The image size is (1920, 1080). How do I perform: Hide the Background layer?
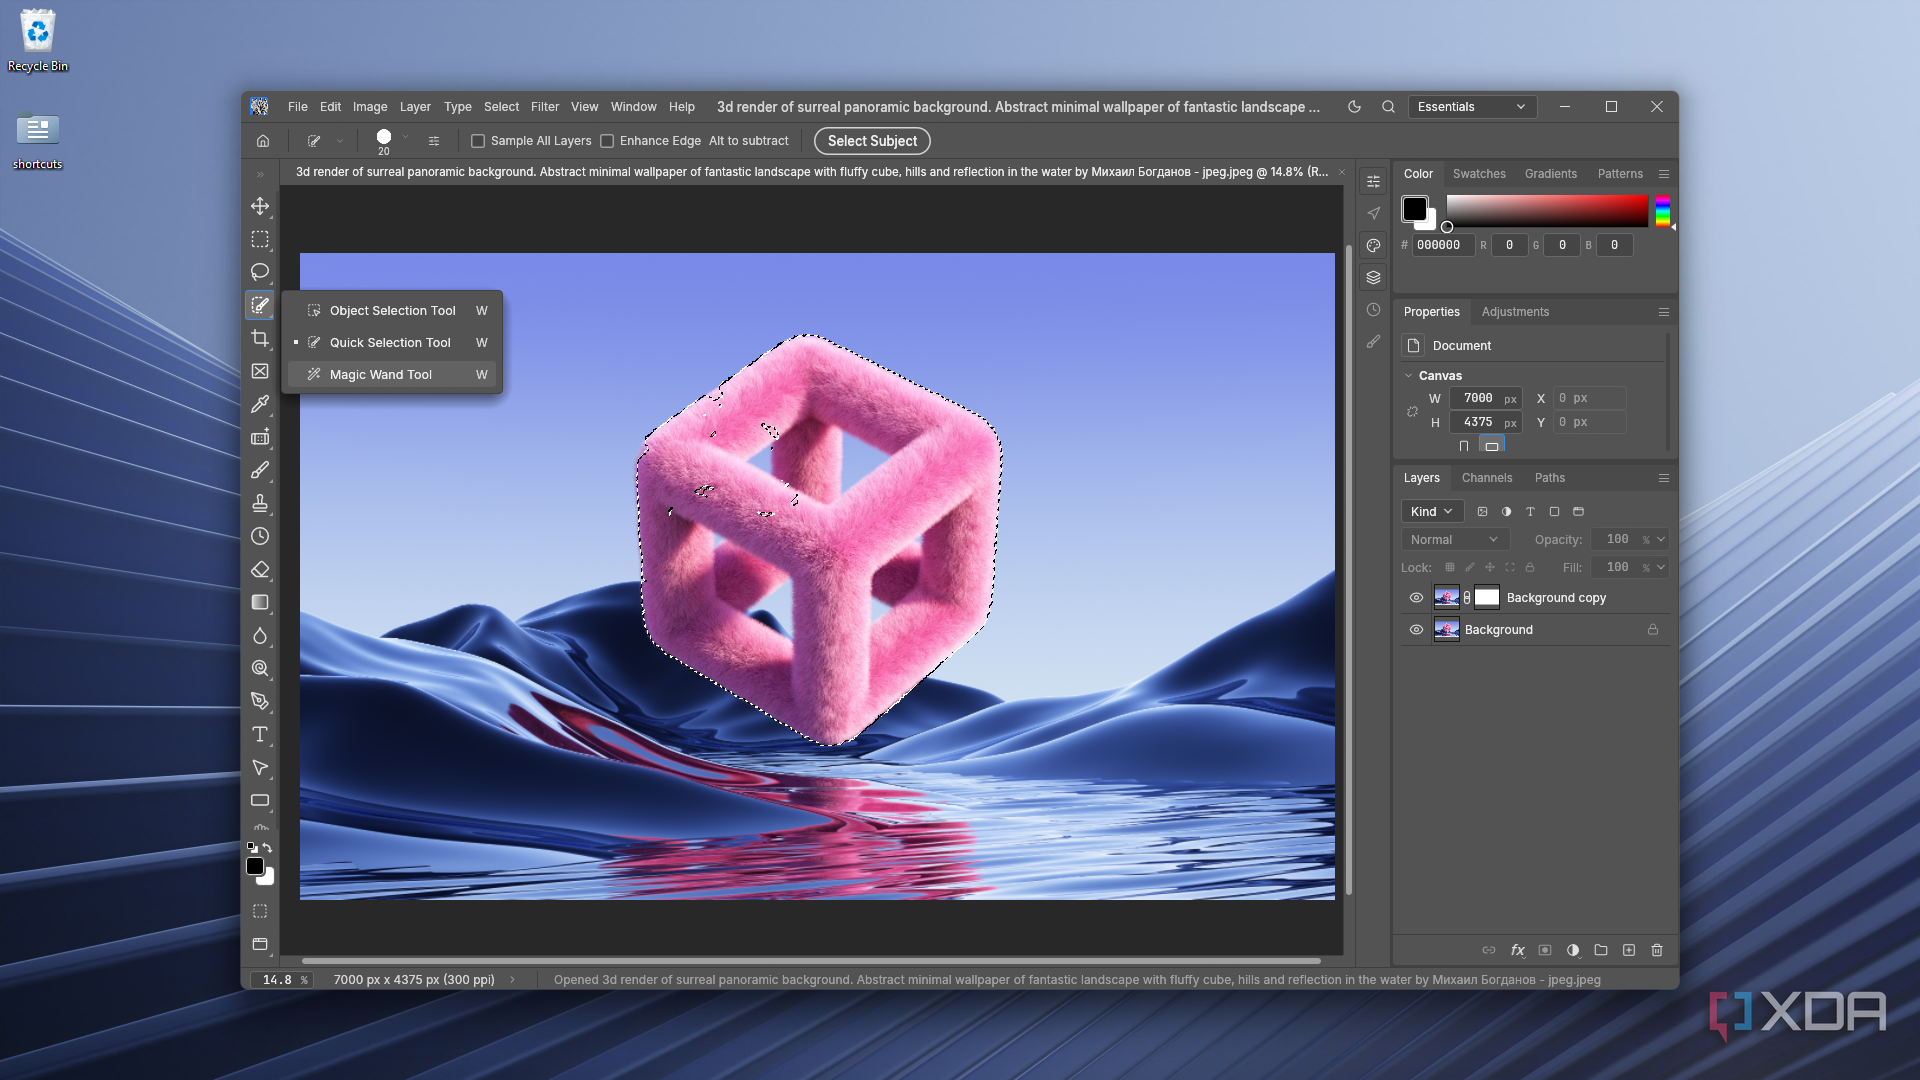pyautogui.click(x=1416, y=630)
